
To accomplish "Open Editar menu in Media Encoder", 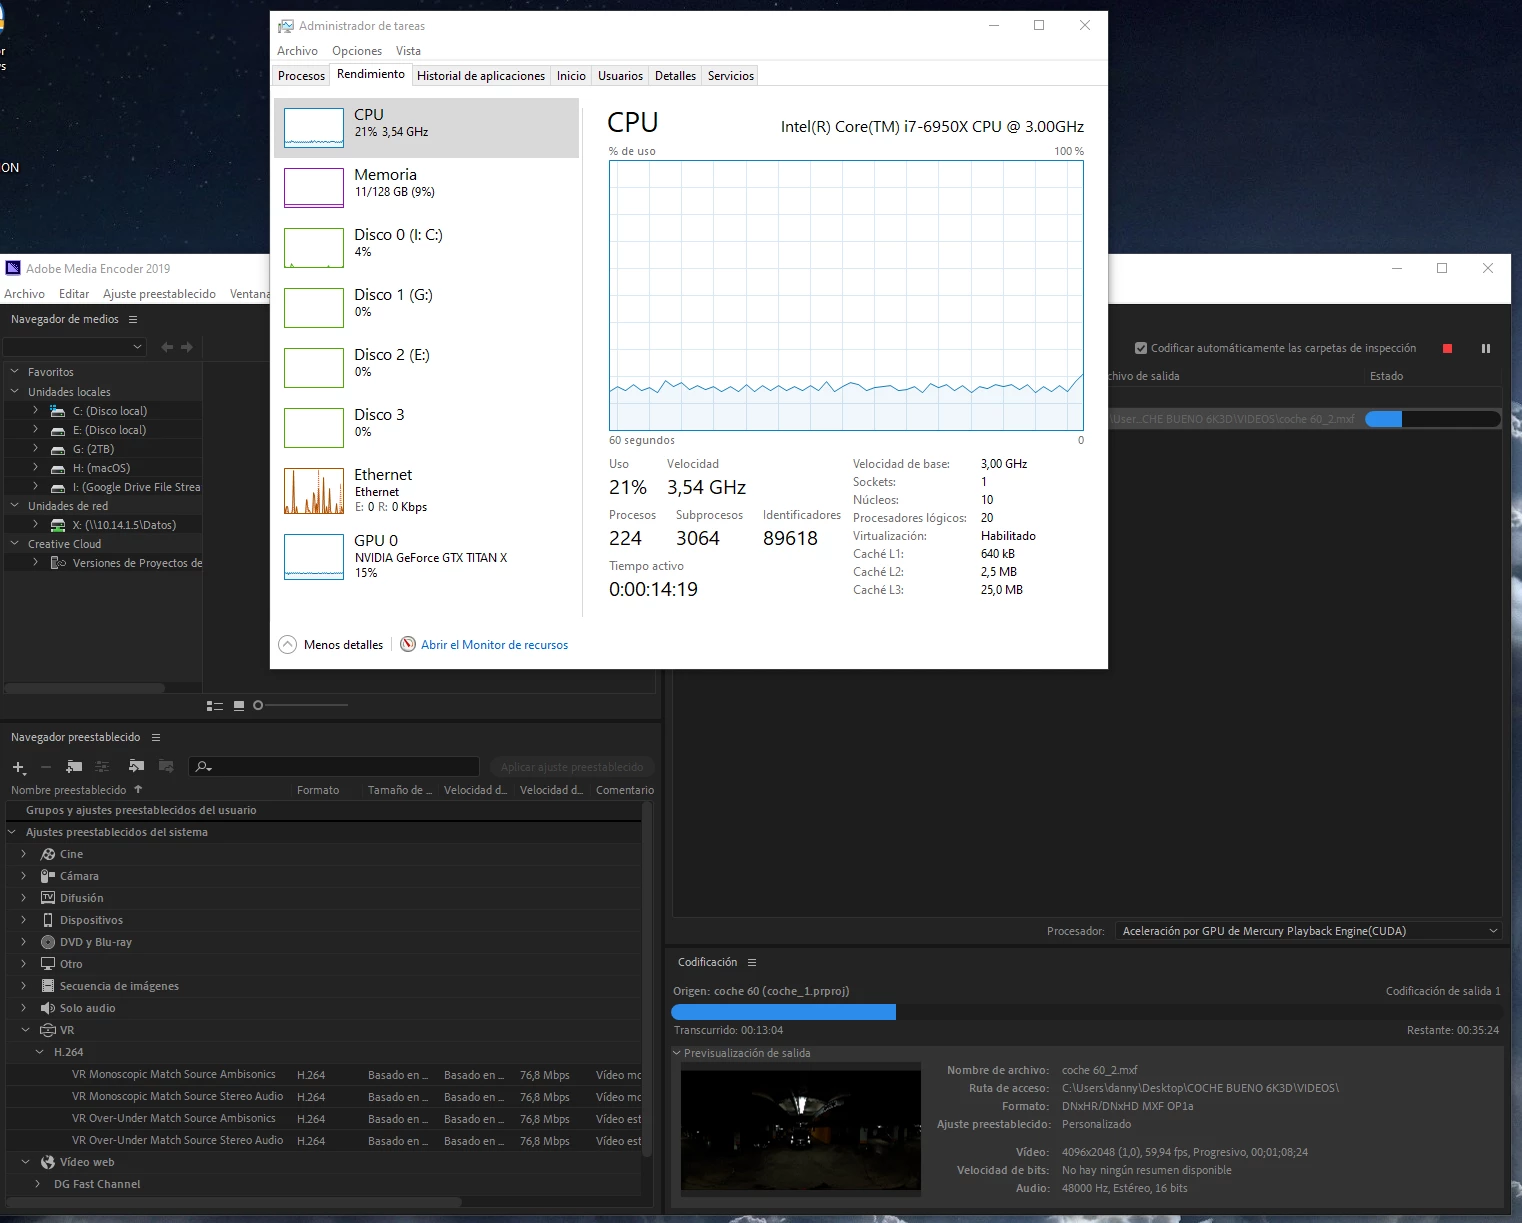I will pos(74,294).
